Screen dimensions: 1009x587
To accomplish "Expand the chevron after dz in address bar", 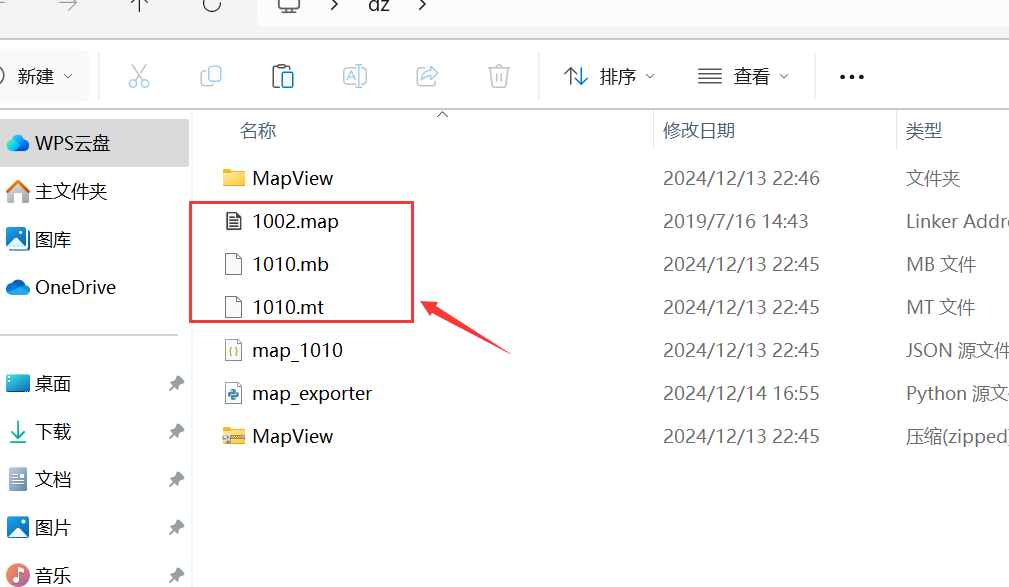I will click(422, 5).
